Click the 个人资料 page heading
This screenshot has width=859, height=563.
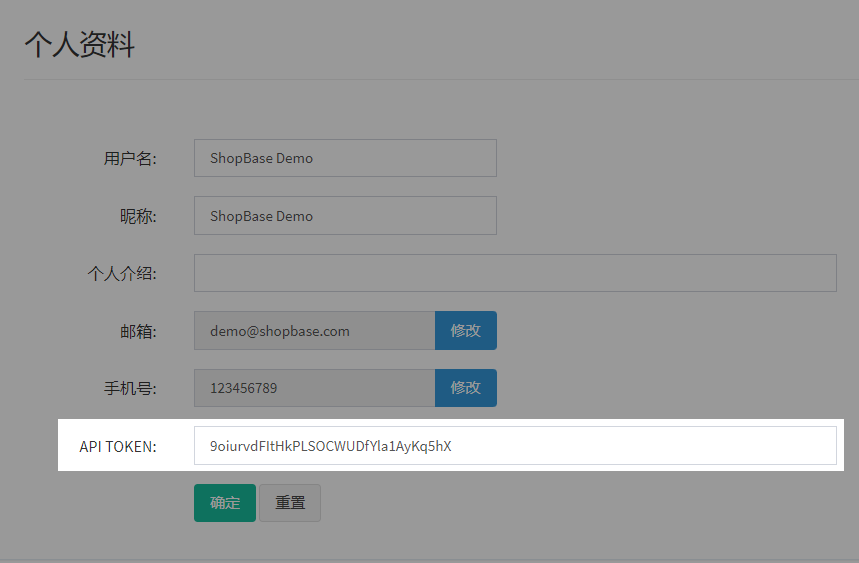click(79, 45)
